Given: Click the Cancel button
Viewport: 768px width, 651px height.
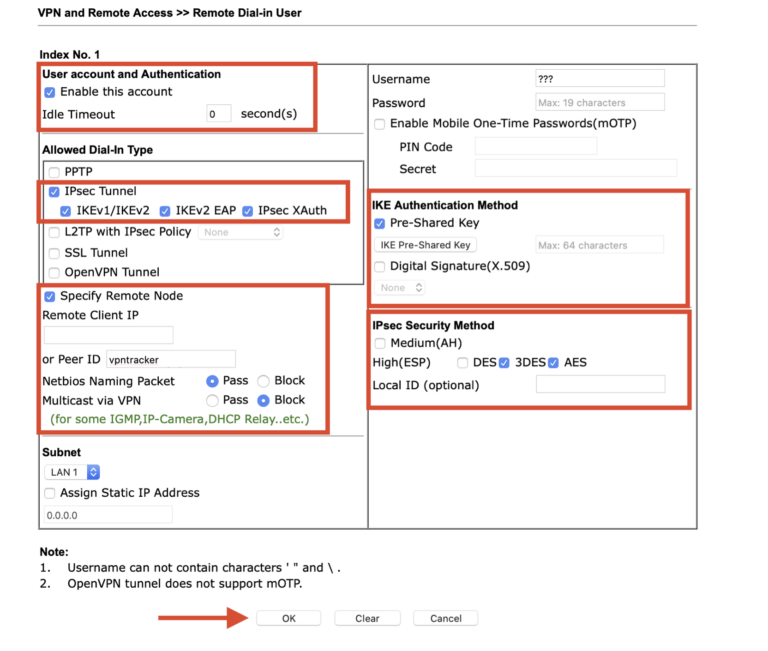Looking at the screenshot, I should click(x=445, y=618).
